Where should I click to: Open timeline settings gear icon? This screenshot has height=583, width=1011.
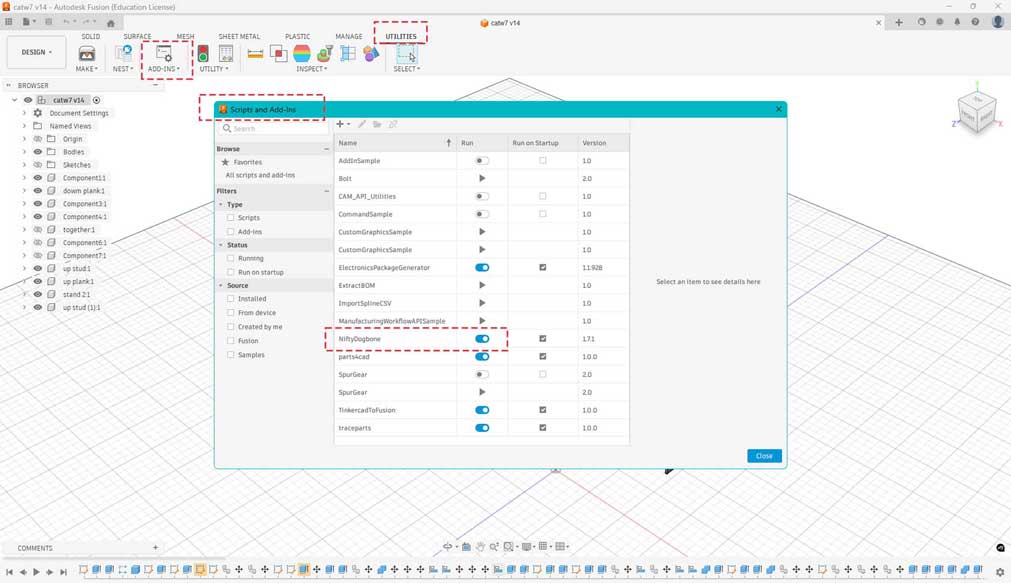click(x=1000, y=571)
